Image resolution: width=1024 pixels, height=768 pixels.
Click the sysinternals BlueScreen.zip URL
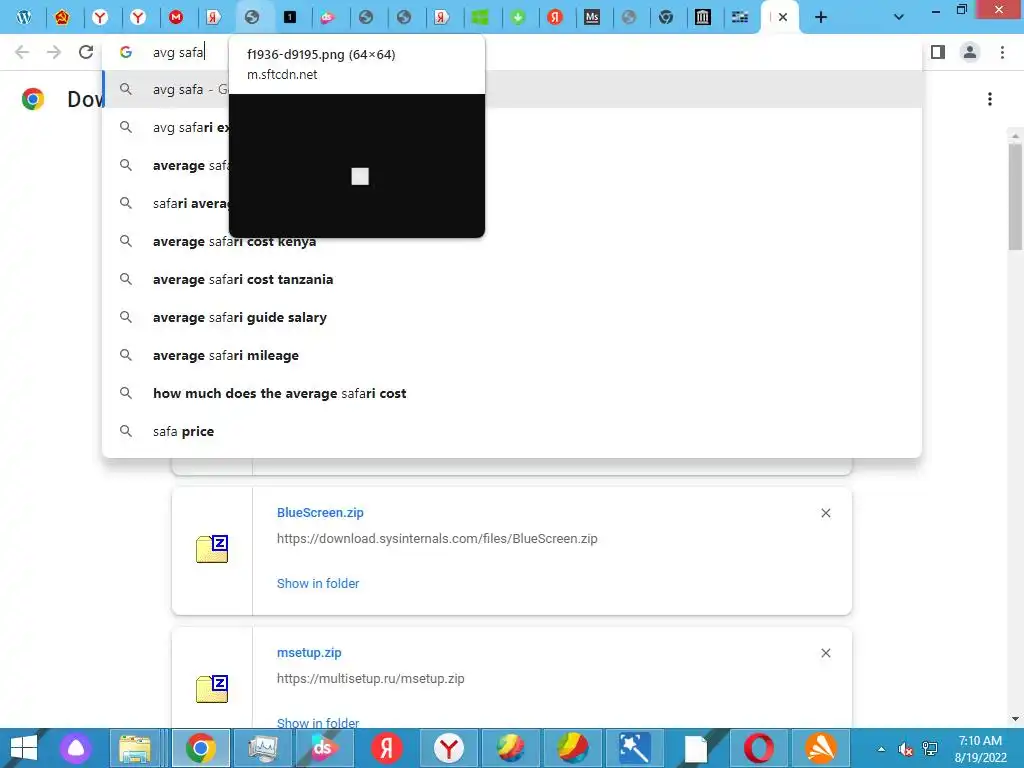coord(437,539)
